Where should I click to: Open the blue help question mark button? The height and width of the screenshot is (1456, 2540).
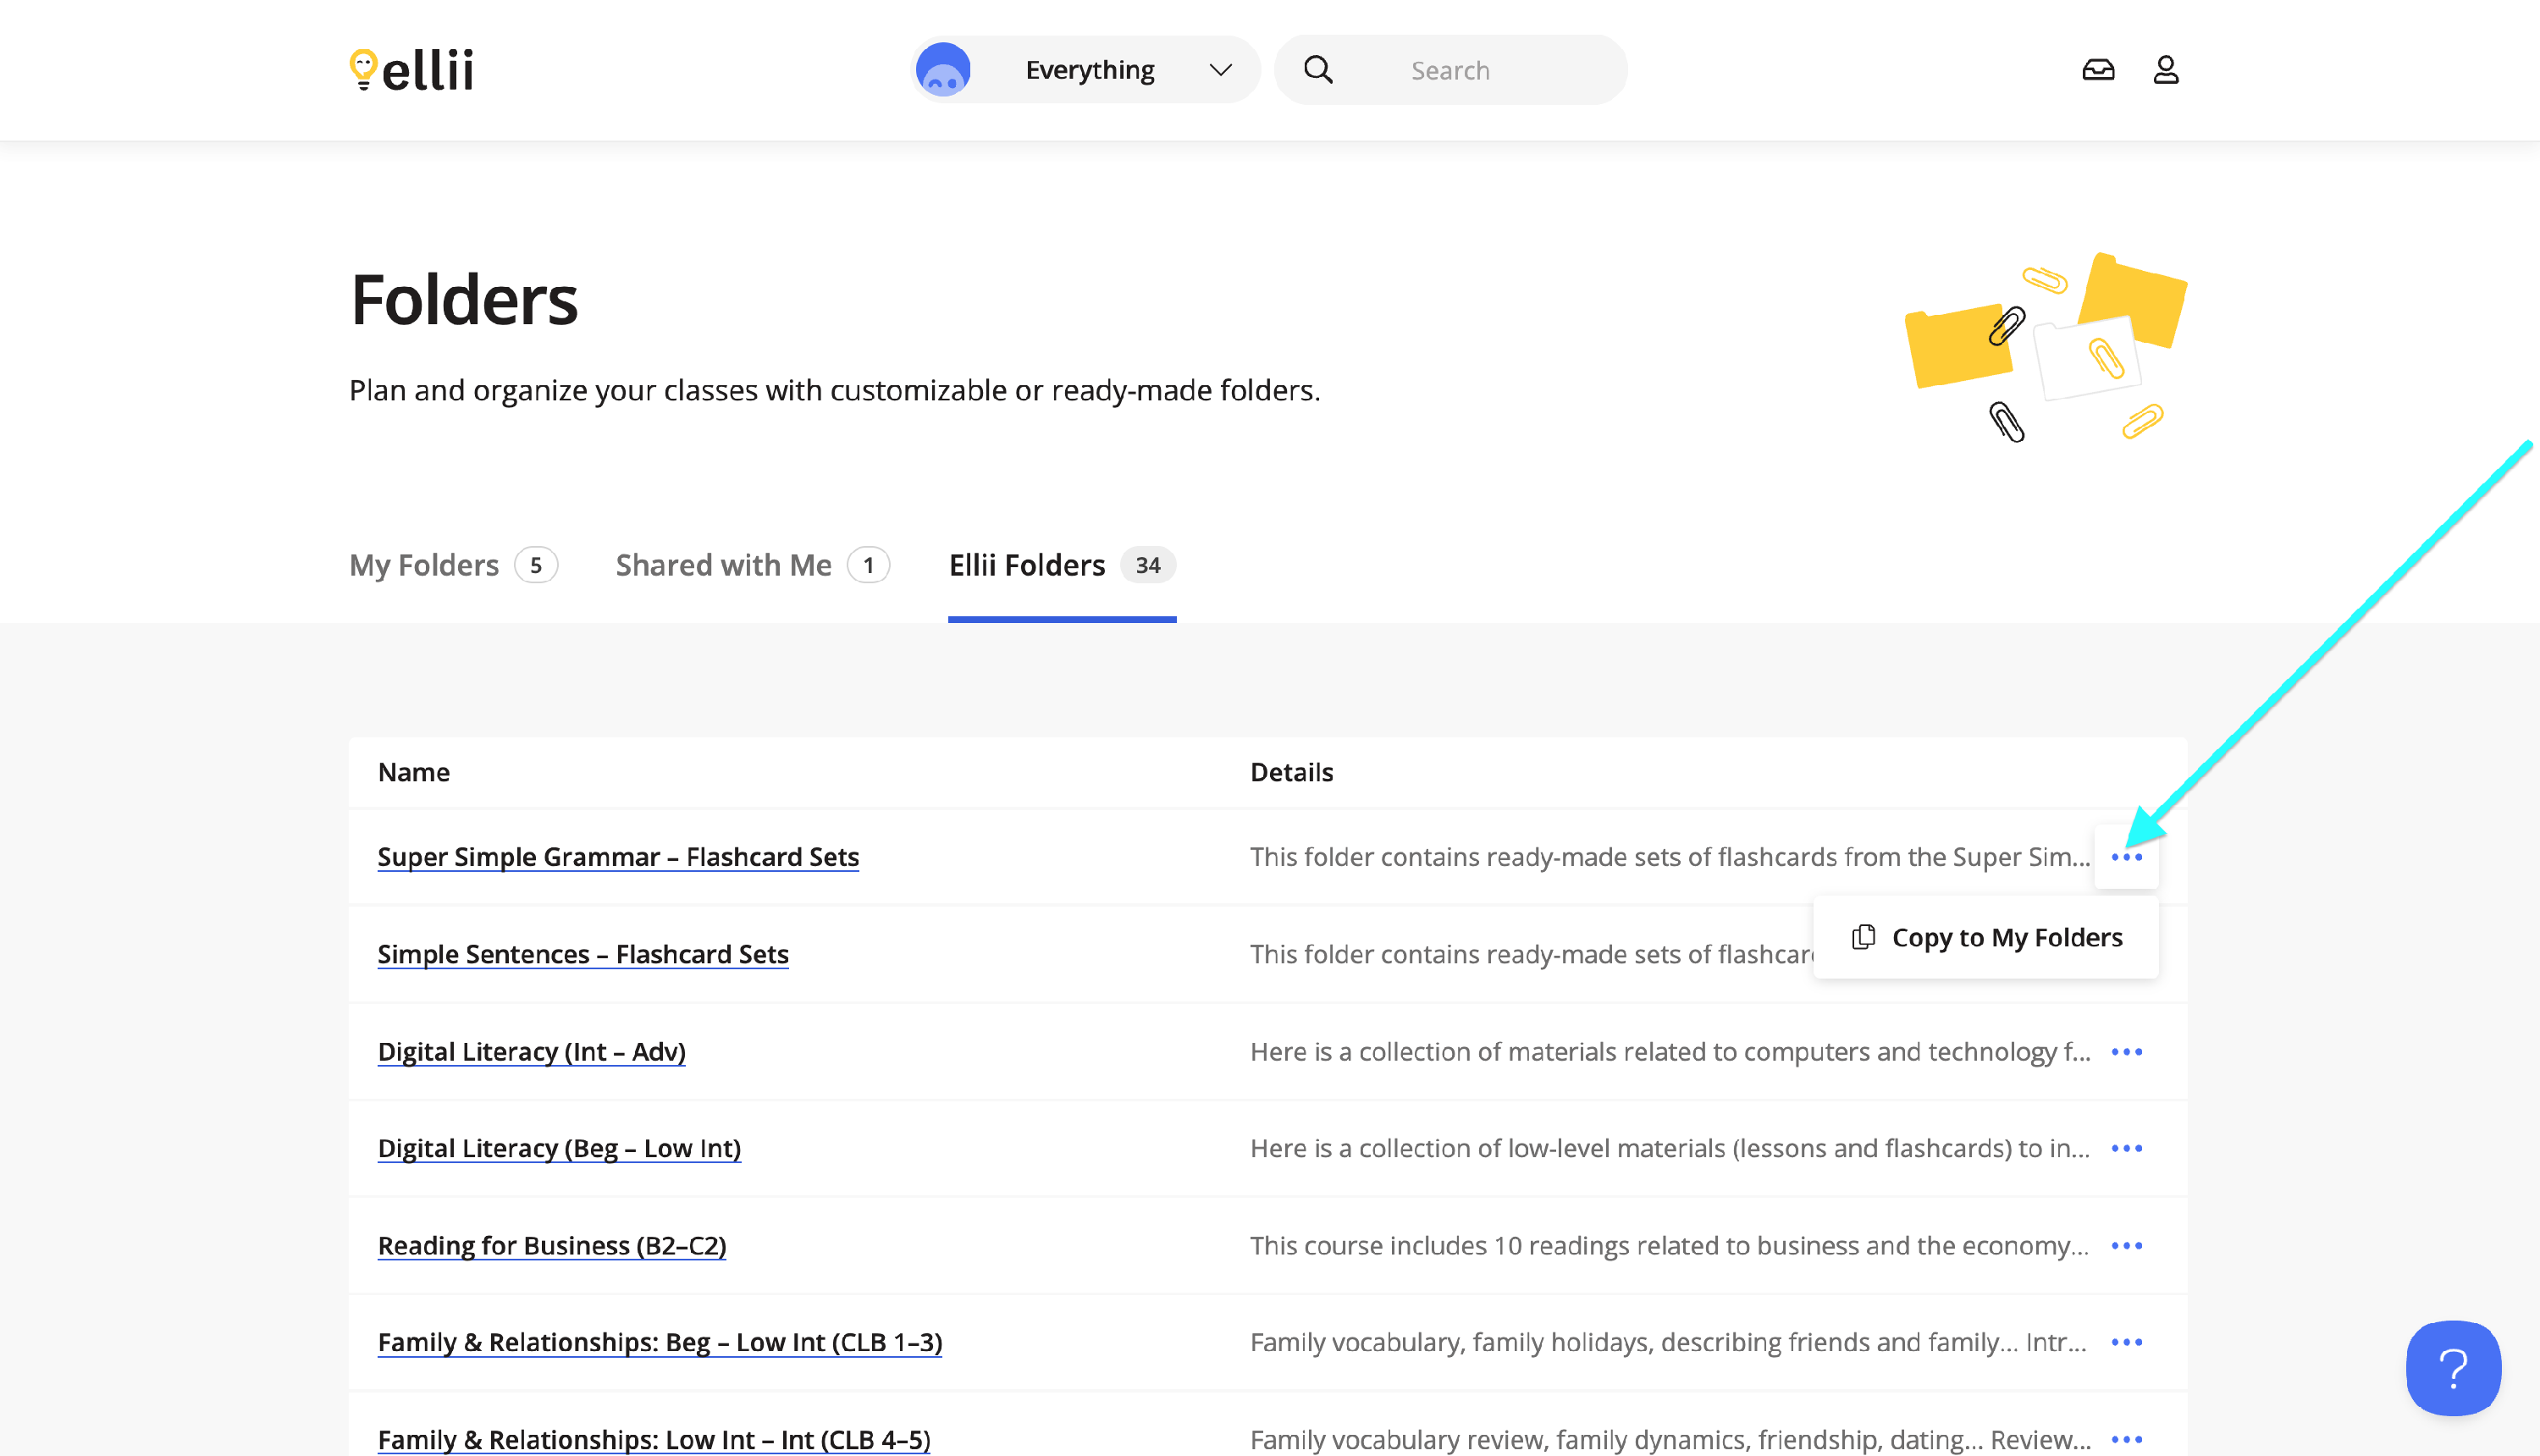click(x=2452, y=1367)
